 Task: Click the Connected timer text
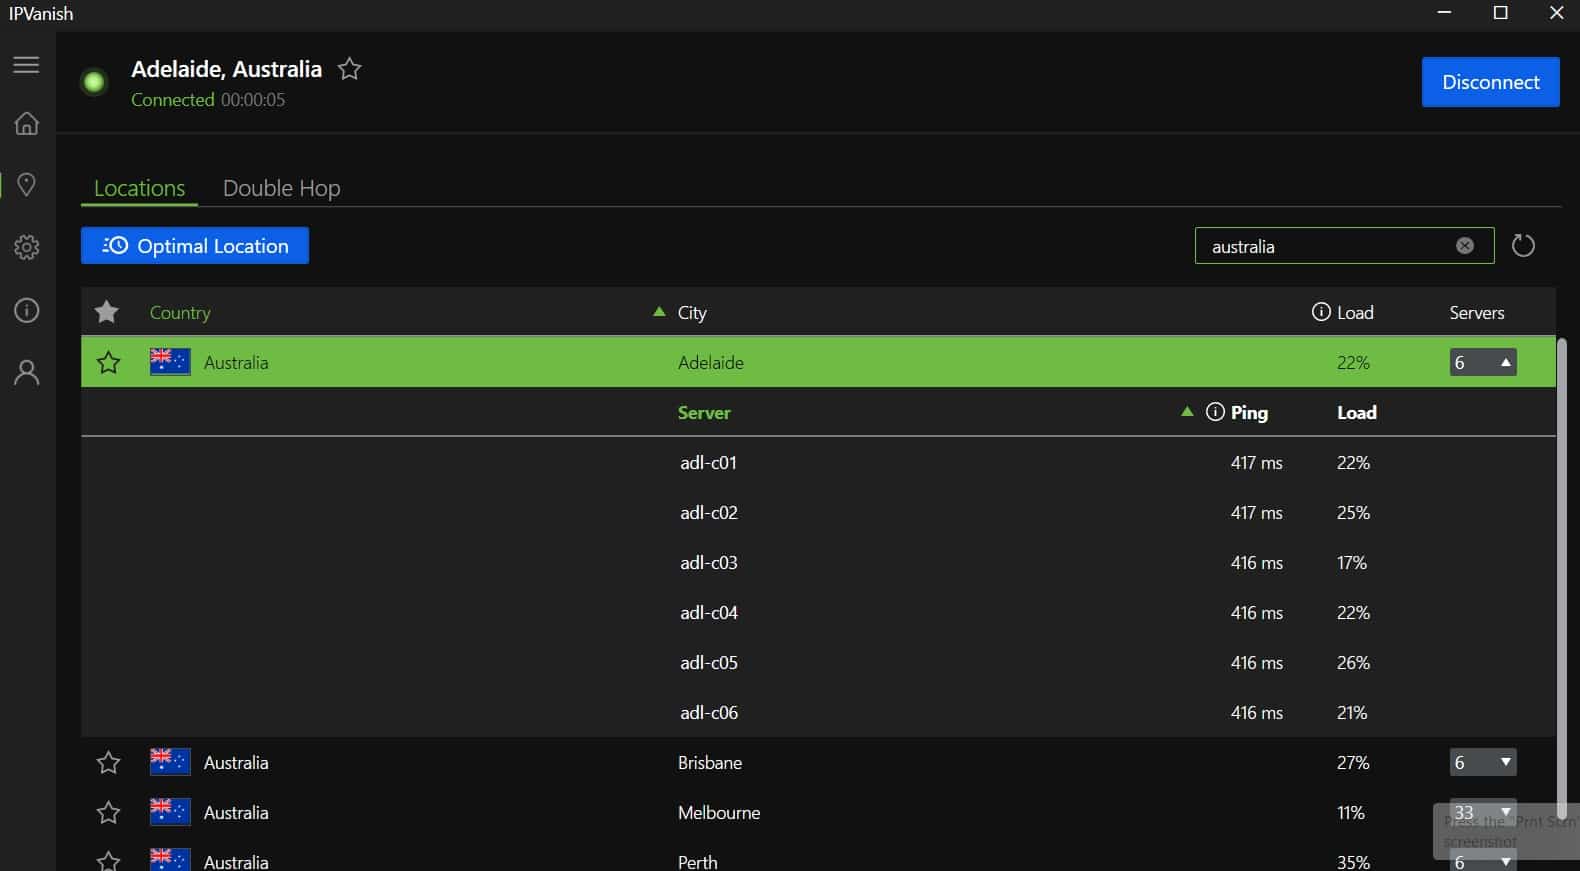208,100
